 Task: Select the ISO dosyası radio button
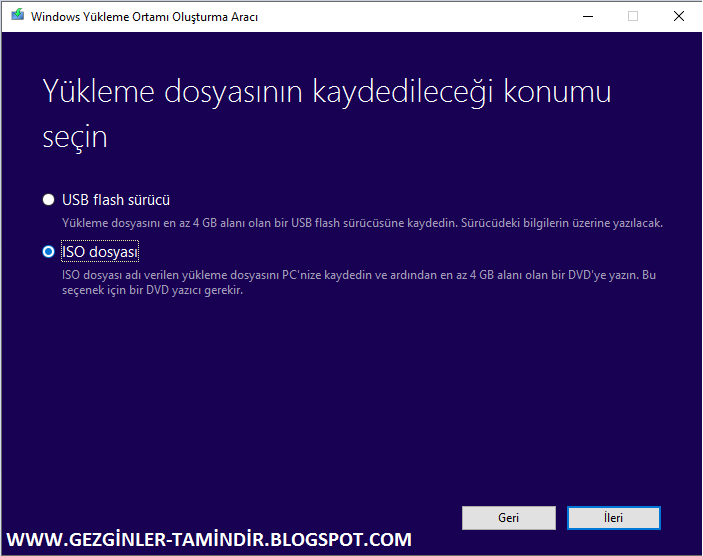coord(48,252)
